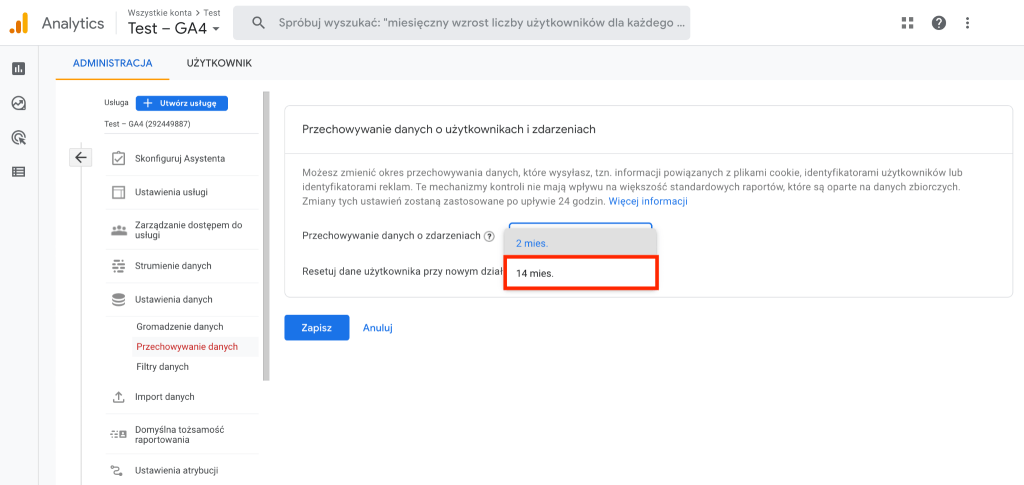Open the Google apps grid icon

tap(907, 23)
